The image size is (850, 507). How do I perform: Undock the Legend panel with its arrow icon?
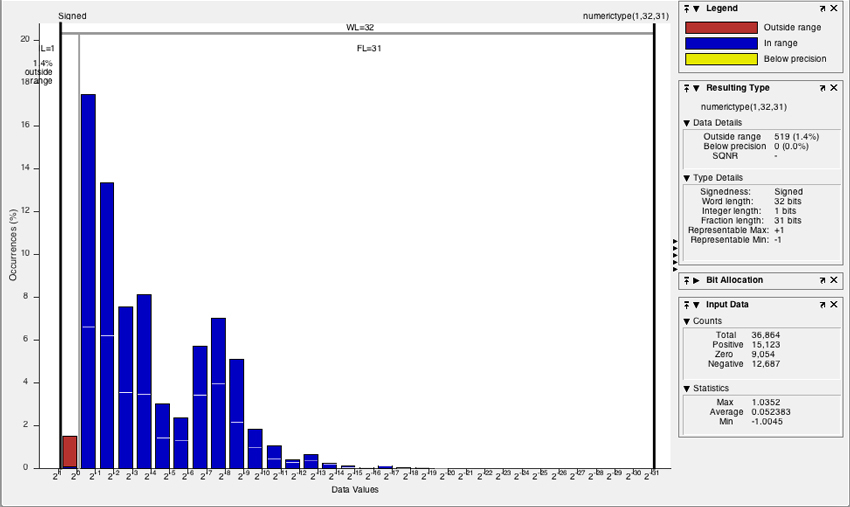pos(822,9)
